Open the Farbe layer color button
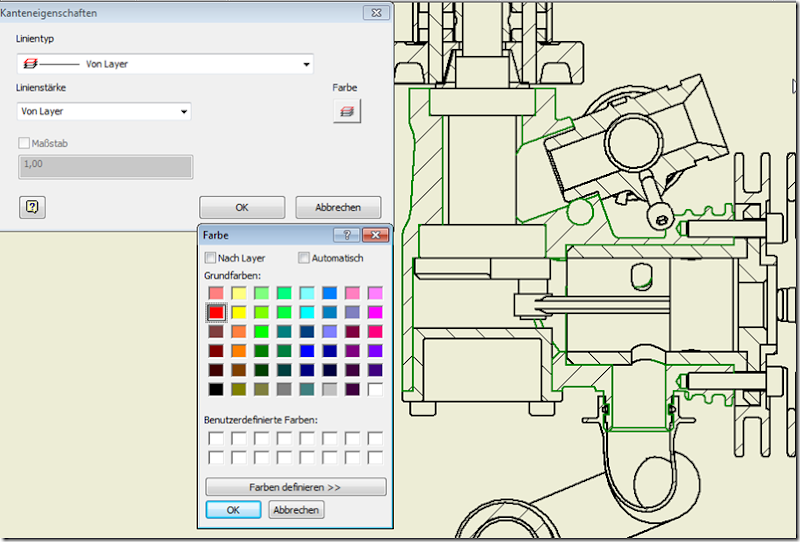Screen dimensions: 800x542 pos(347,111)
